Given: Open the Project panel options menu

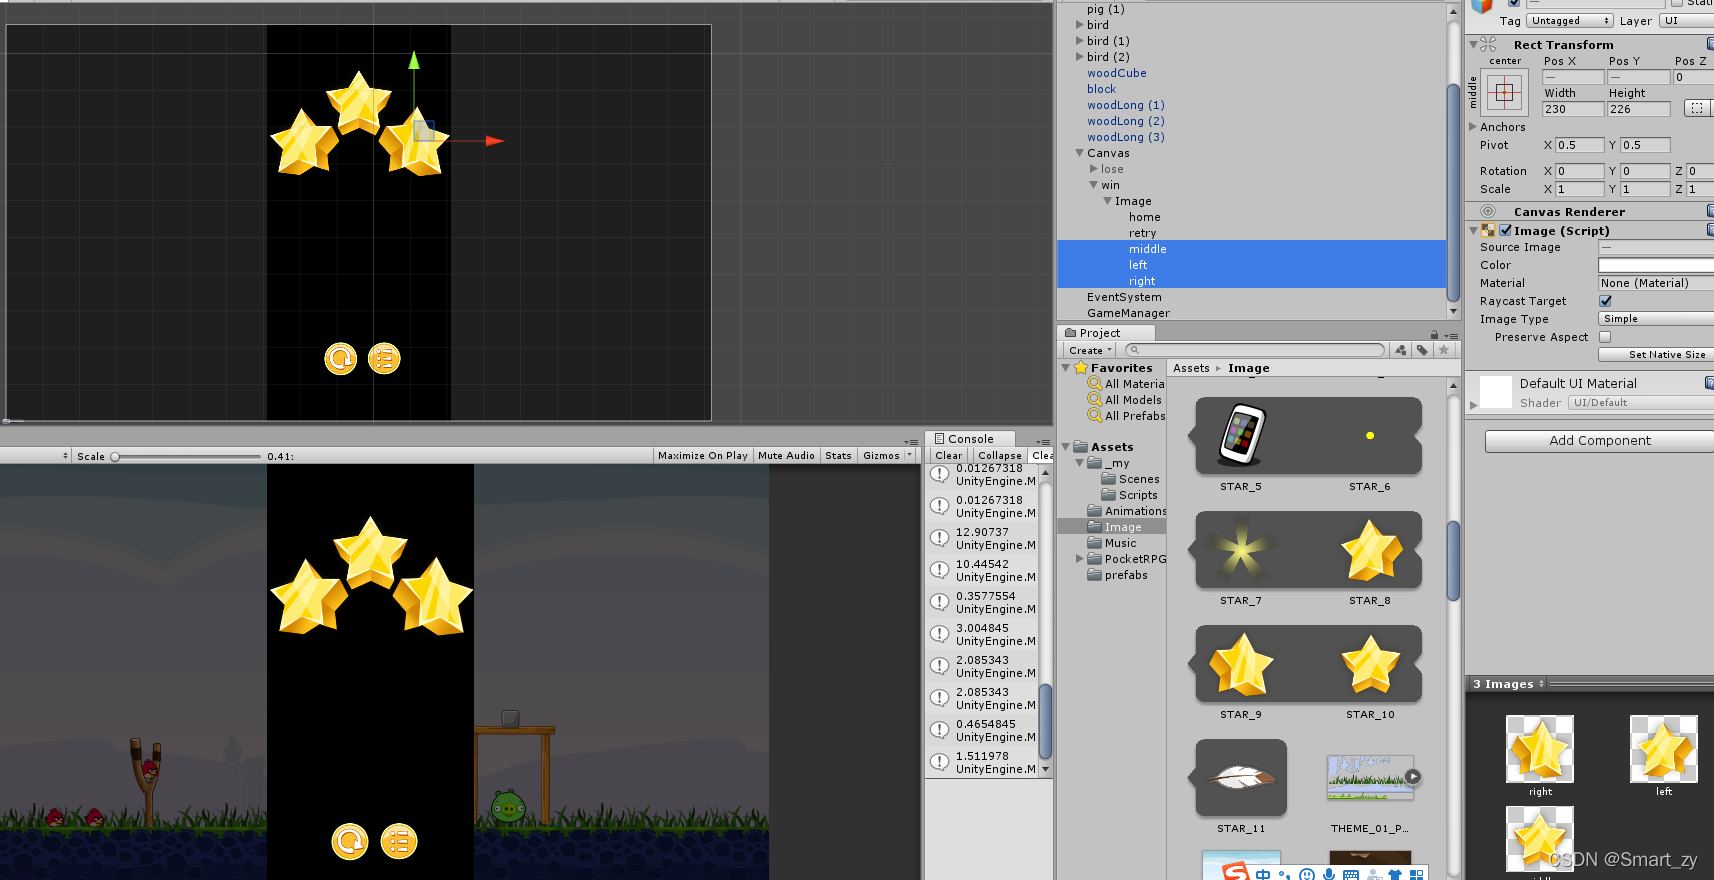Looking at the screenshot, I should (x=1450, y=334).
